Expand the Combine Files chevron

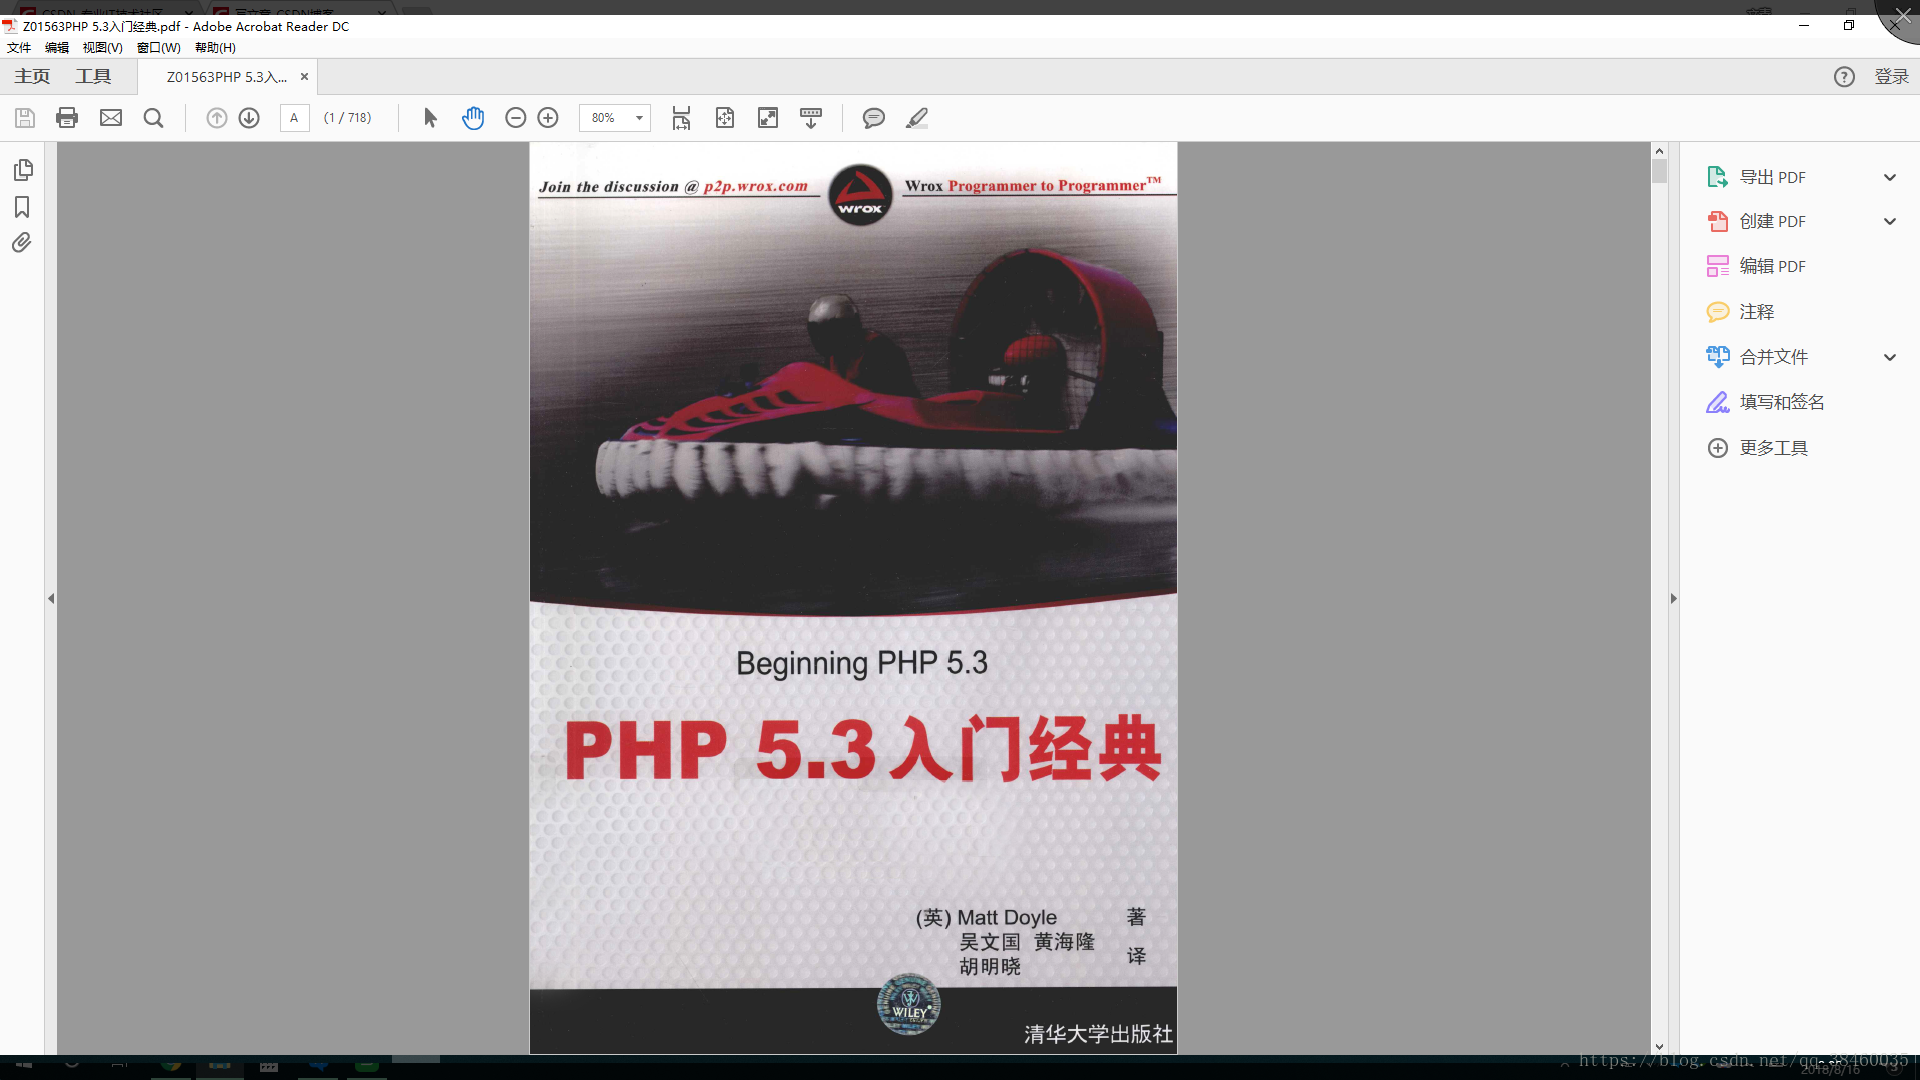tap(1890, 358)
